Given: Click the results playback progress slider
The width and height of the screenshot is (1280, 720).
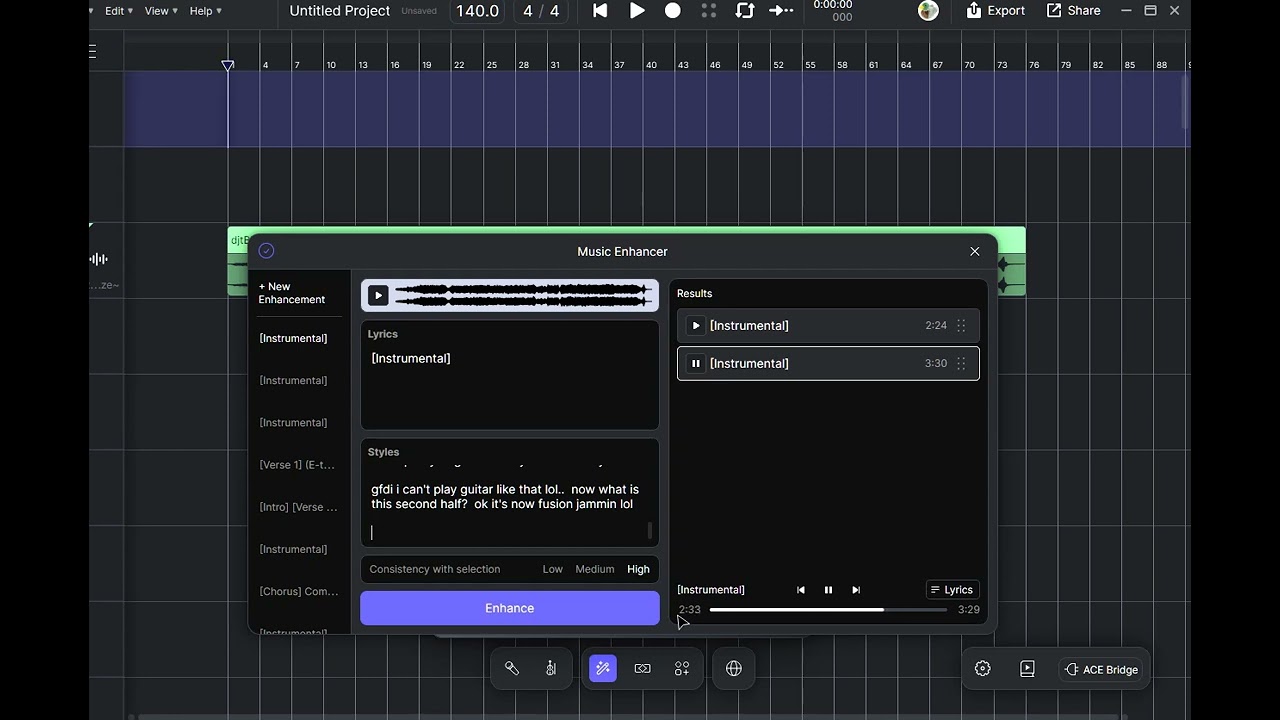Looking at the screenshot, I should (828, 610).
